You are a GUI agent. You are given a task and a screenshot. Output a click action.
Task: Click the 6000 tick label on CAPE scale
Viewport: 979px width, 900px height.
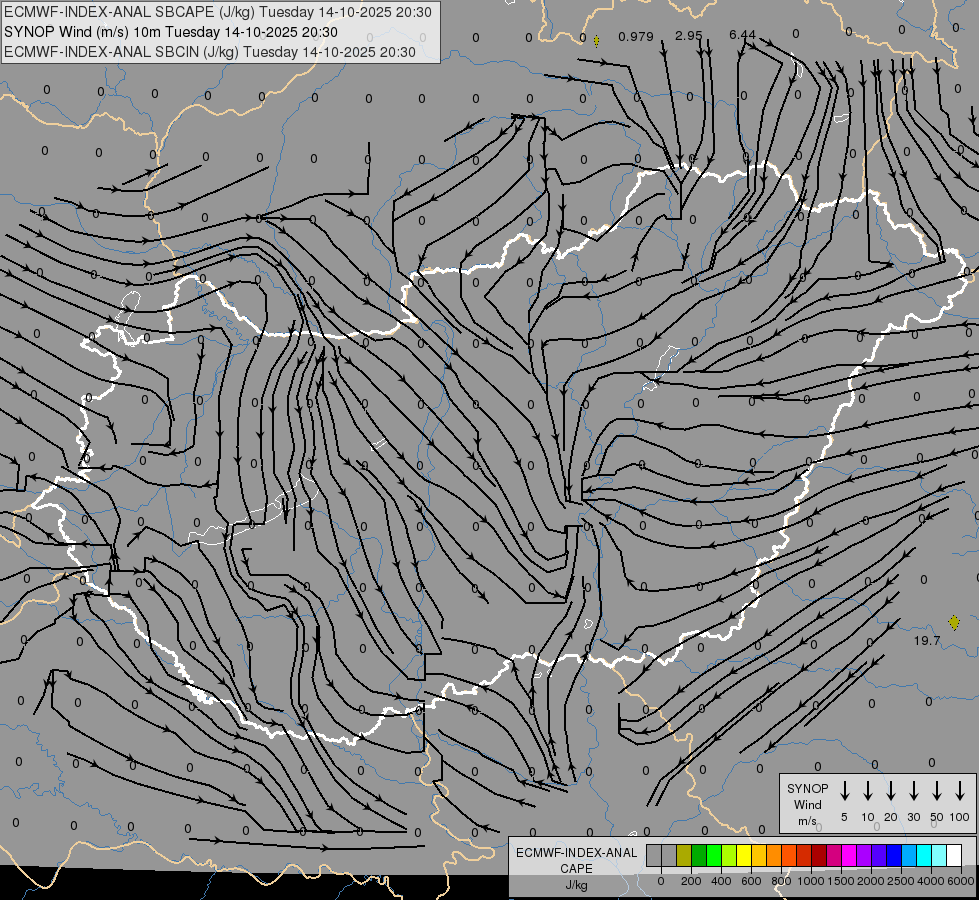(961, 881)
